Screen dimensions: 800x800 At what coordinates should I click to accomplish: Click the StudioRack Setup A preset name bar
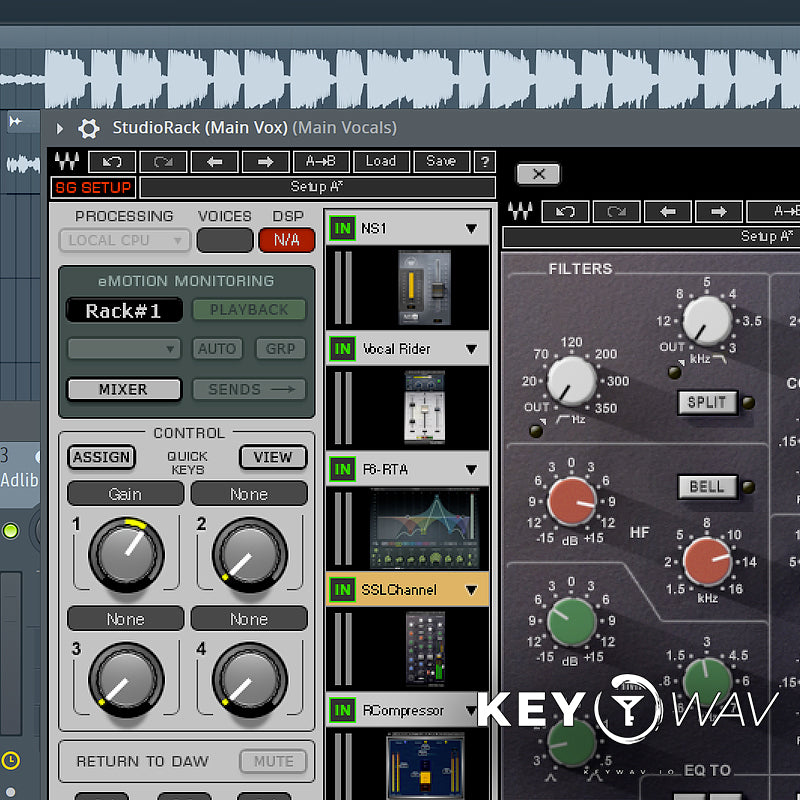point(317,187)
